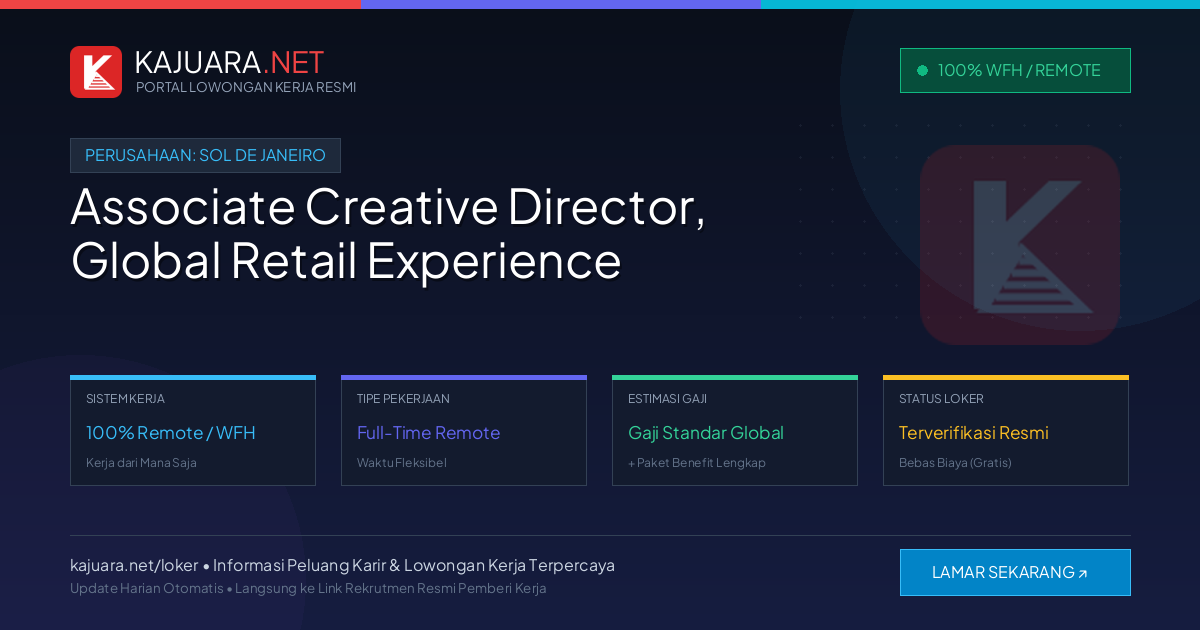Click the Update Harian Otomatis footer line

(308, 588)
